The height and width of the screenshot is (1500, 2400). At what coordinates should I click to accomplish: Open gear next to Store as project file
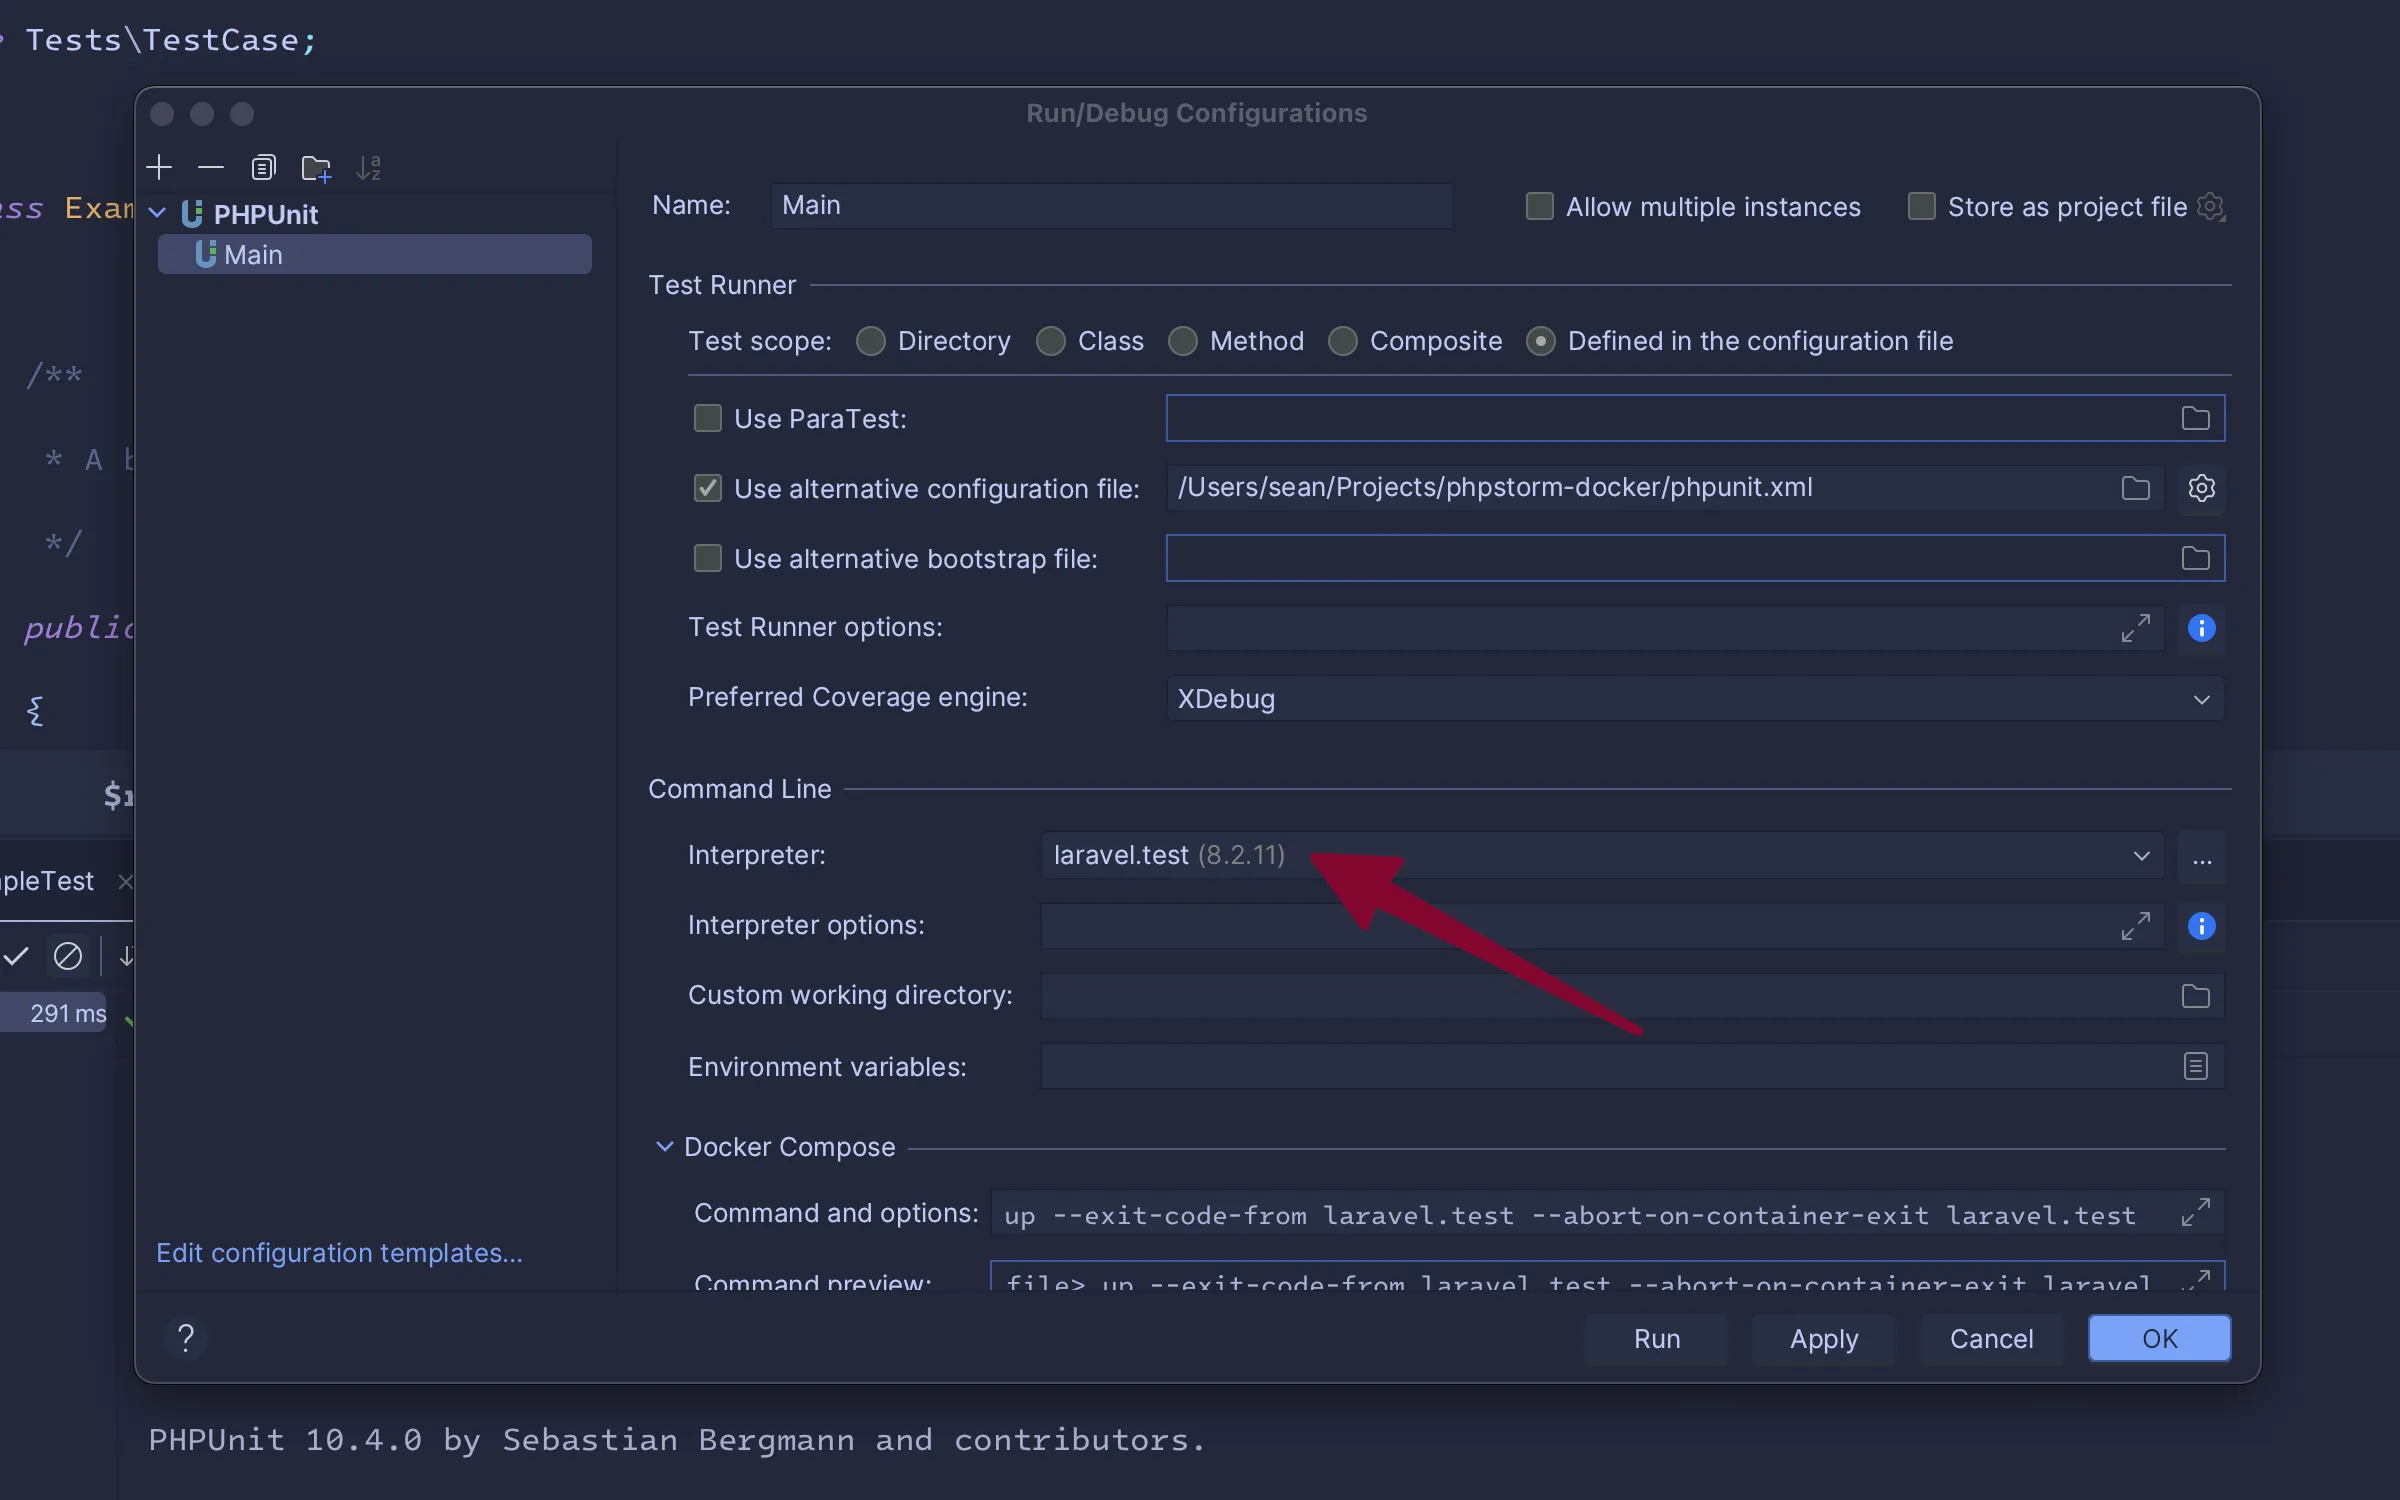(2210, 207)
